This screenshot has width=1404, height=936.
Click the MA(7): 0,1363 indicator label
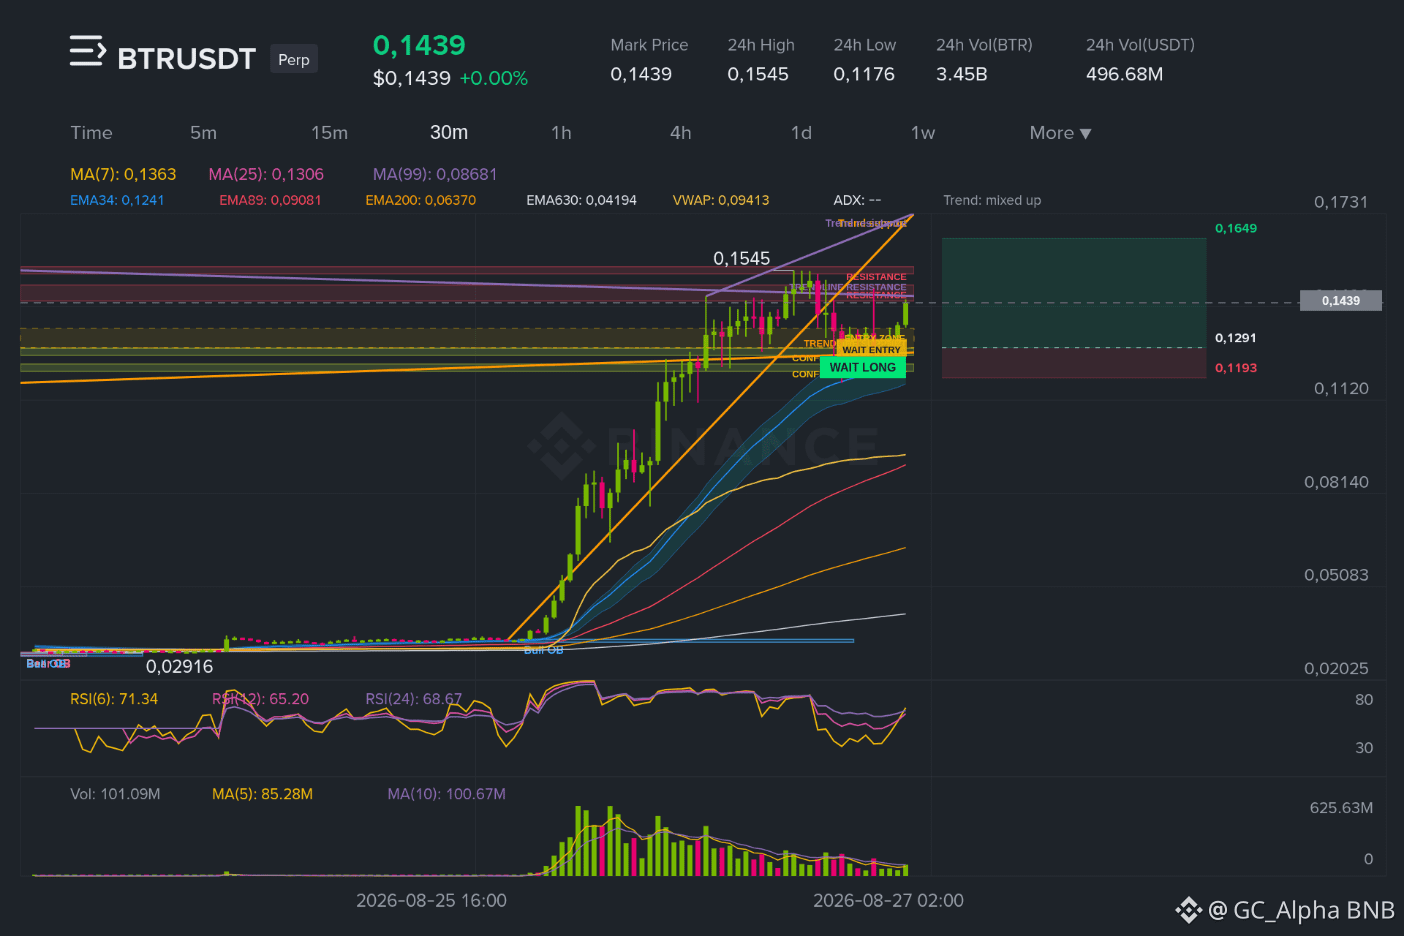(x=123, y=174)
